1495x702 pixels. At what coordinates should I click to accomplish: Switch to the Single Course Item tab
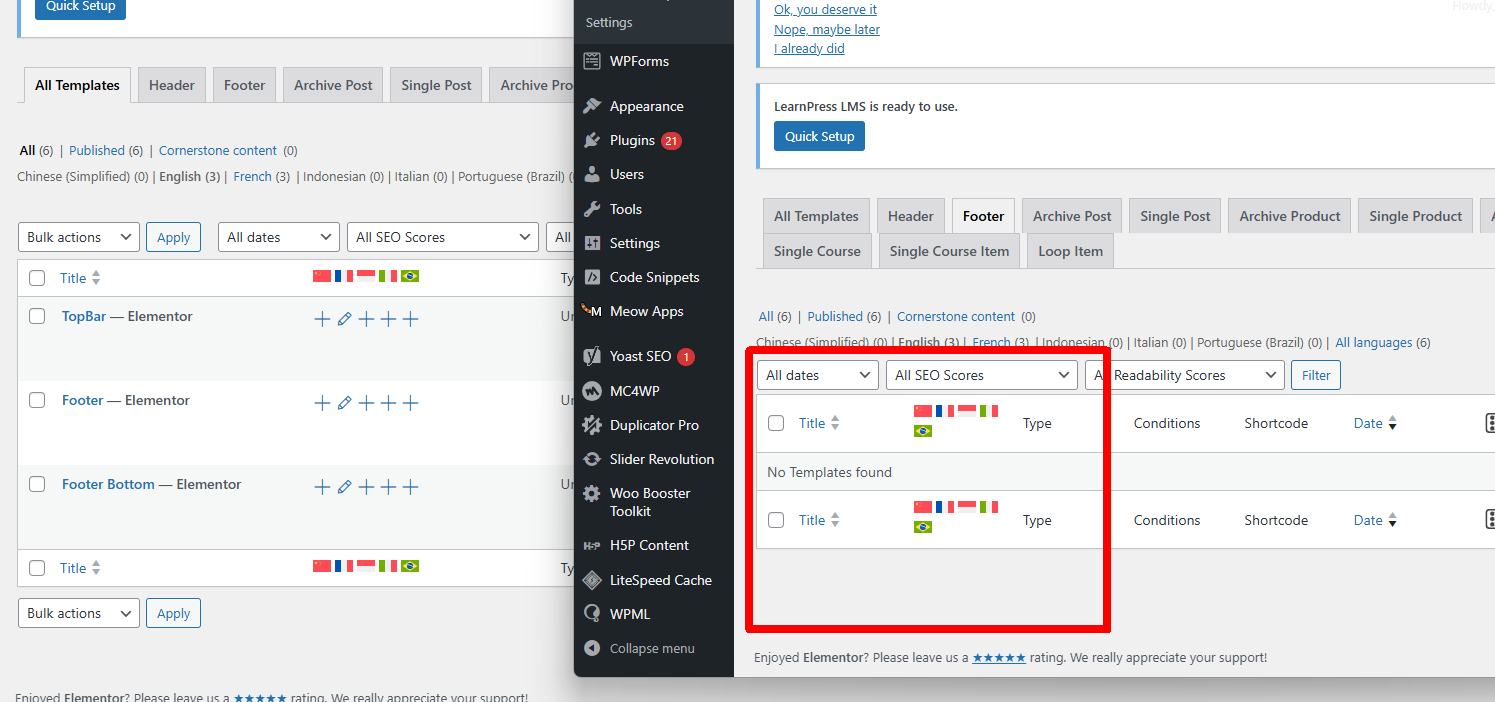950,251
